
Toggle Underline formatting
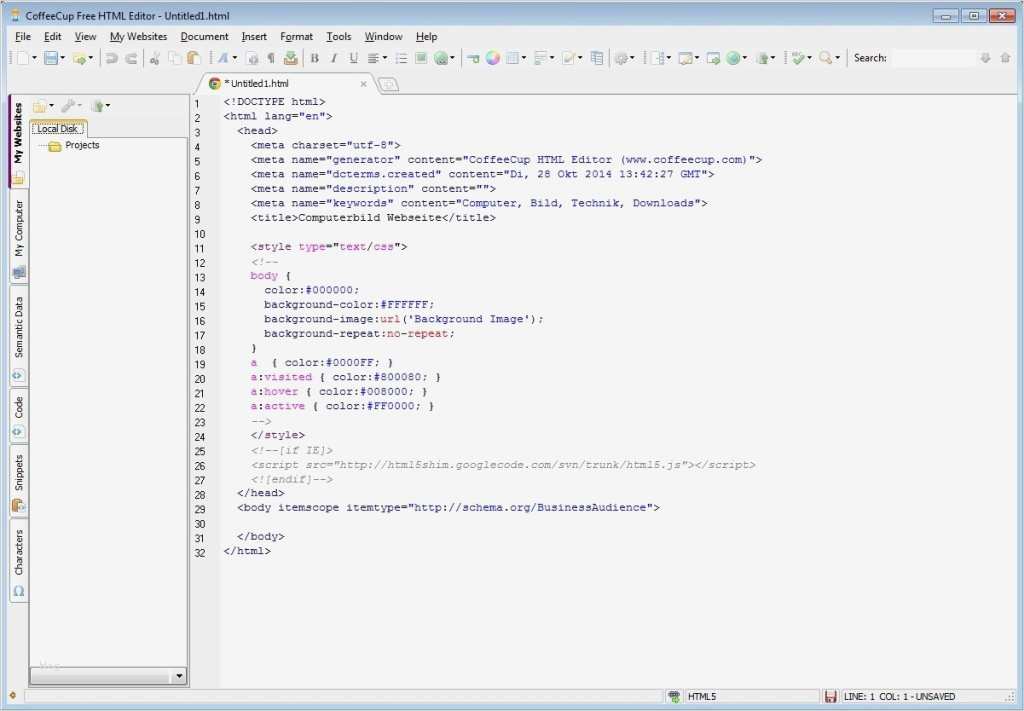point(353,59)
